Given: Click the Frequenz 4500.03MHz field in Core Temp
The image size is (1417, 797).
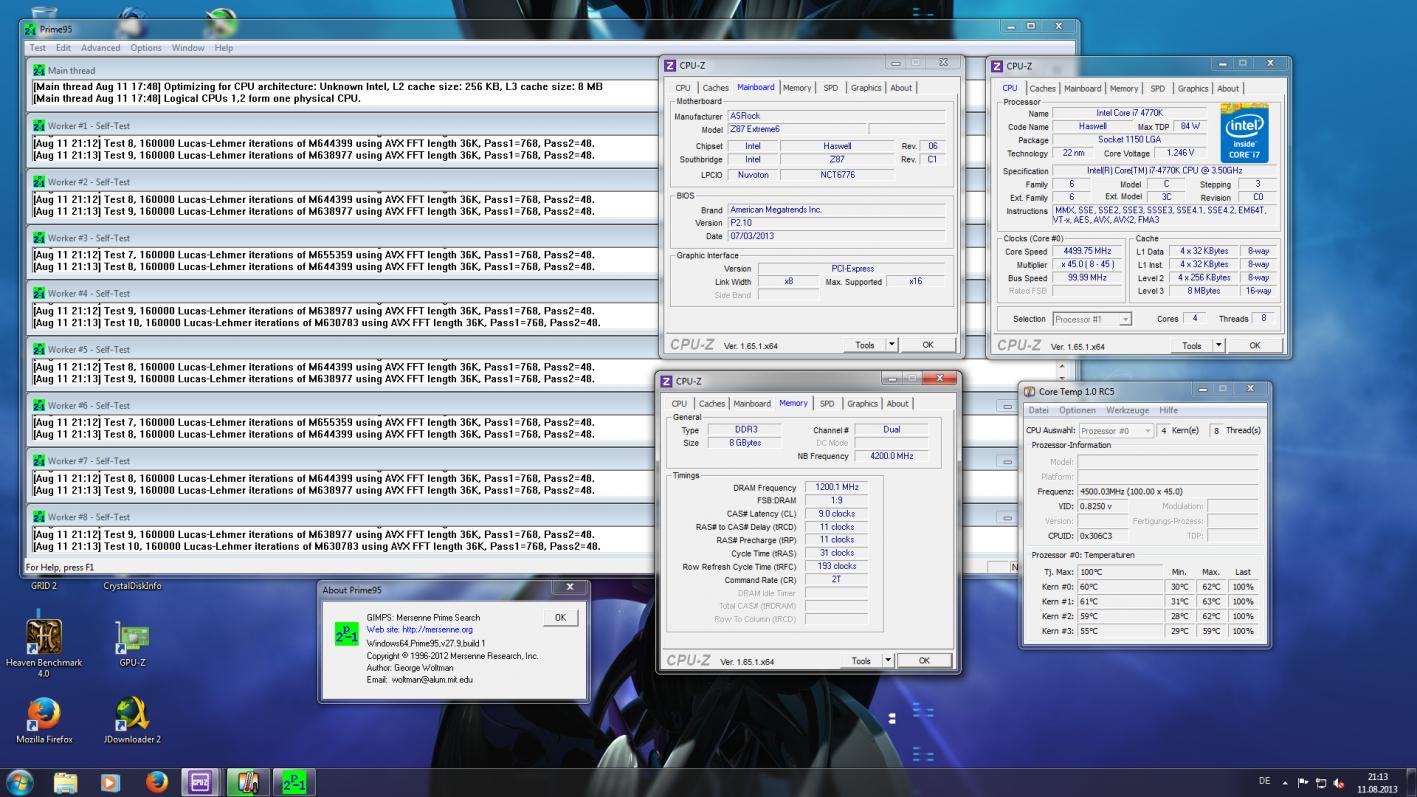Looking at the screenshot, I should tap(1168, 492).
